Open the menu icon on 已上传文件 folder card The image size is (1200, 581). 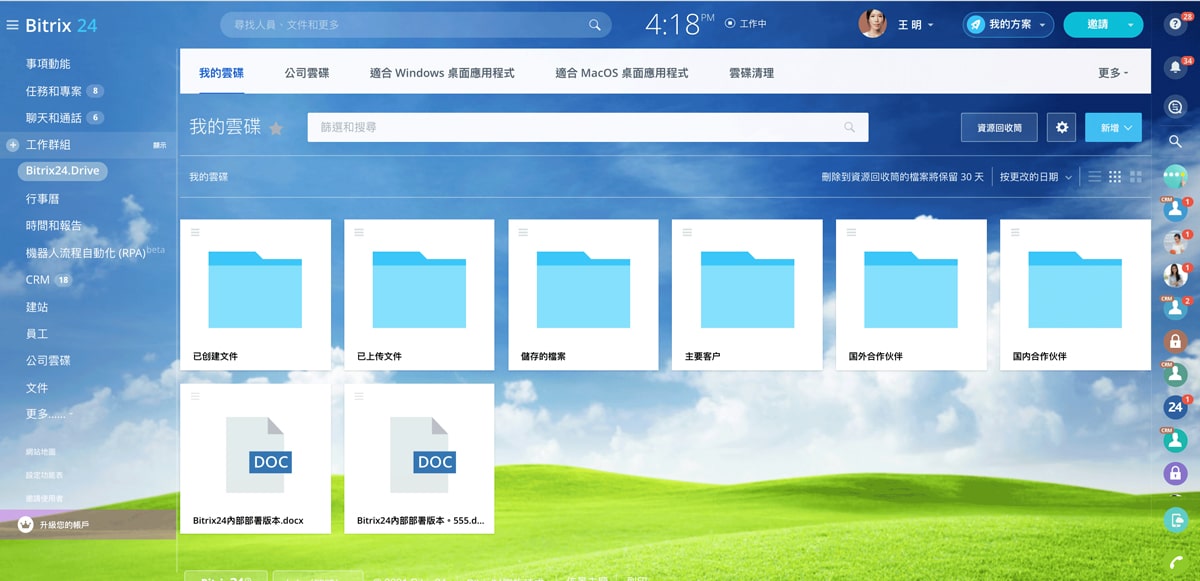[x=359, y=232]
